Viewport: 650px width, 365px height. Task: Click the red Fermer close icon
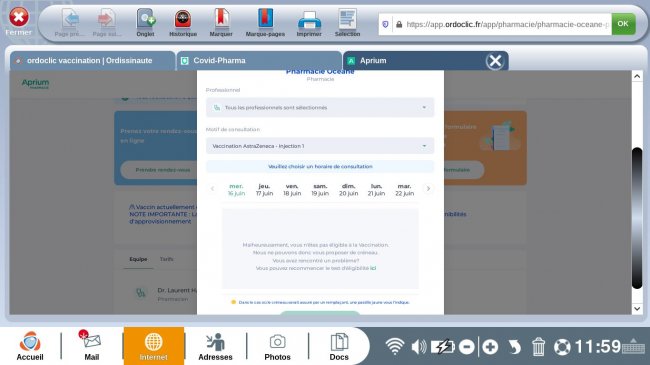pos(19,17)
